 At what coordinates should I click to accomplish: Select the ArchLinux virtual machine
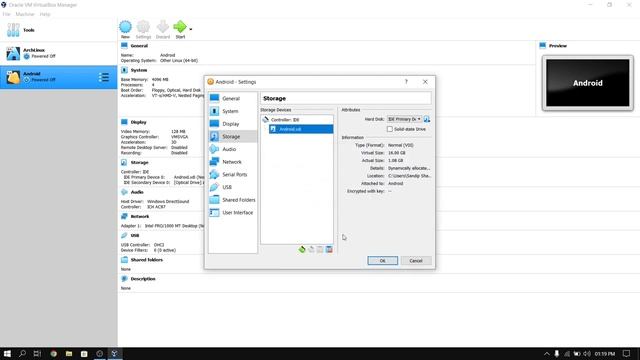(59, 53)
